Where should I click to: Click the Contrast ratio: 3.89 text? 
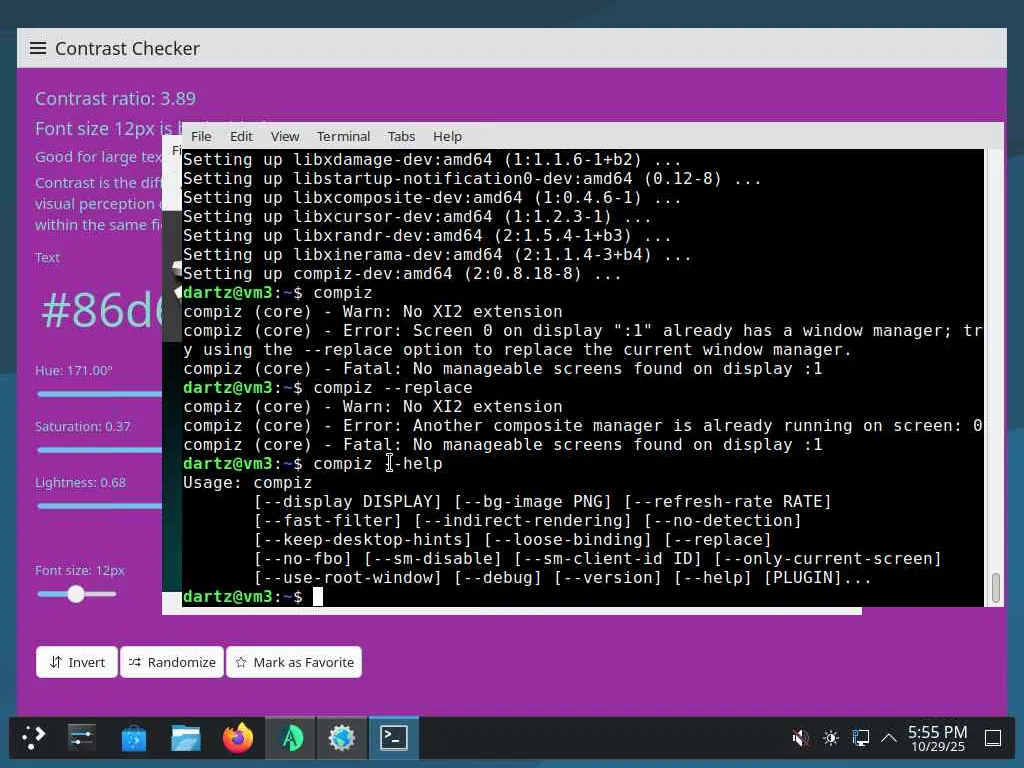(x=116, y=99)
